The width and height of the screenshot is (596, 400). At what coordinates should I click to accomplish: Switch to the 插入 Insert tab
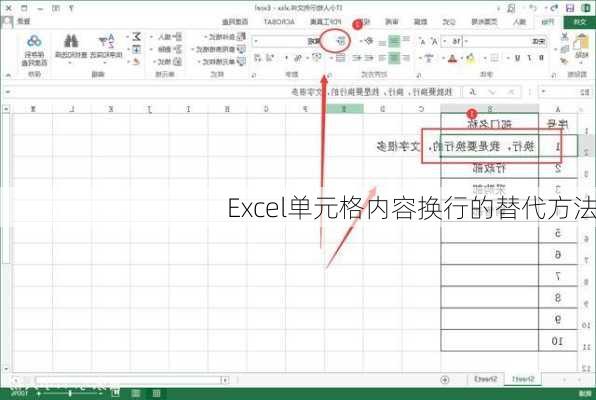click(x=519, y=22)
